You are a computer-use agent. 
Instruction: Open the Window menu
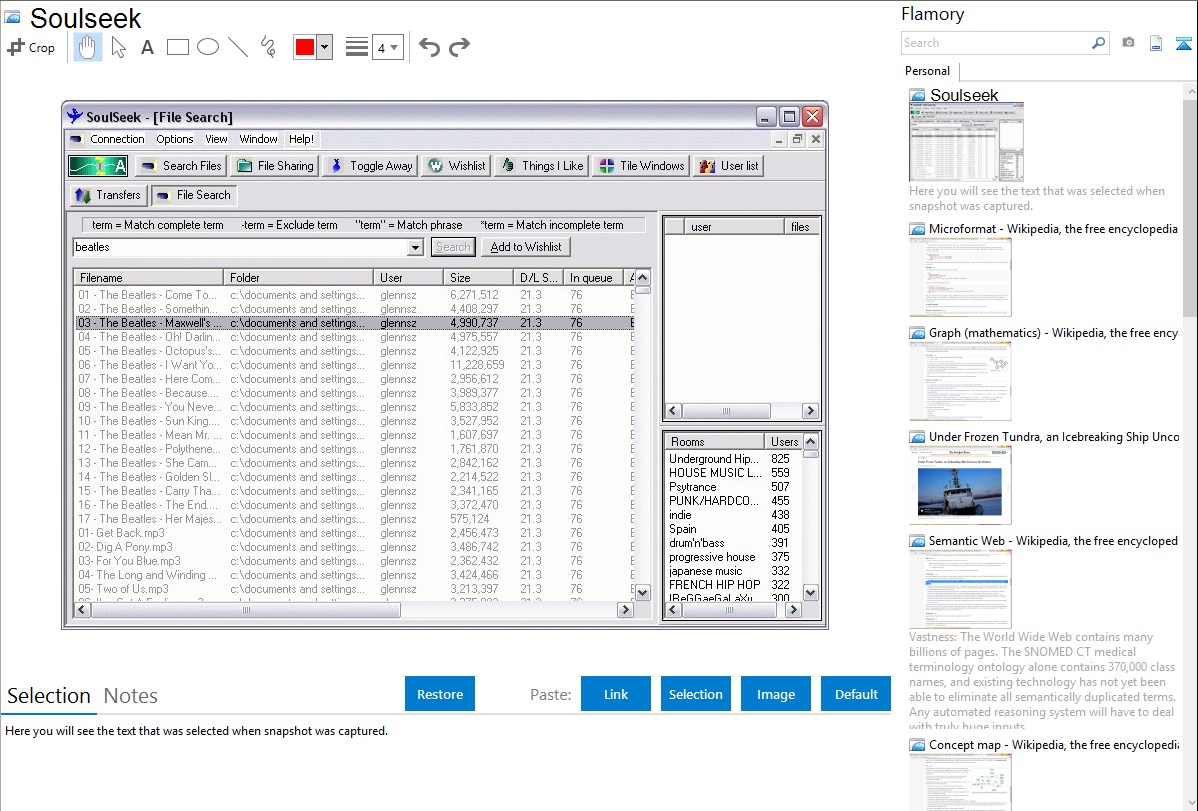258,139
